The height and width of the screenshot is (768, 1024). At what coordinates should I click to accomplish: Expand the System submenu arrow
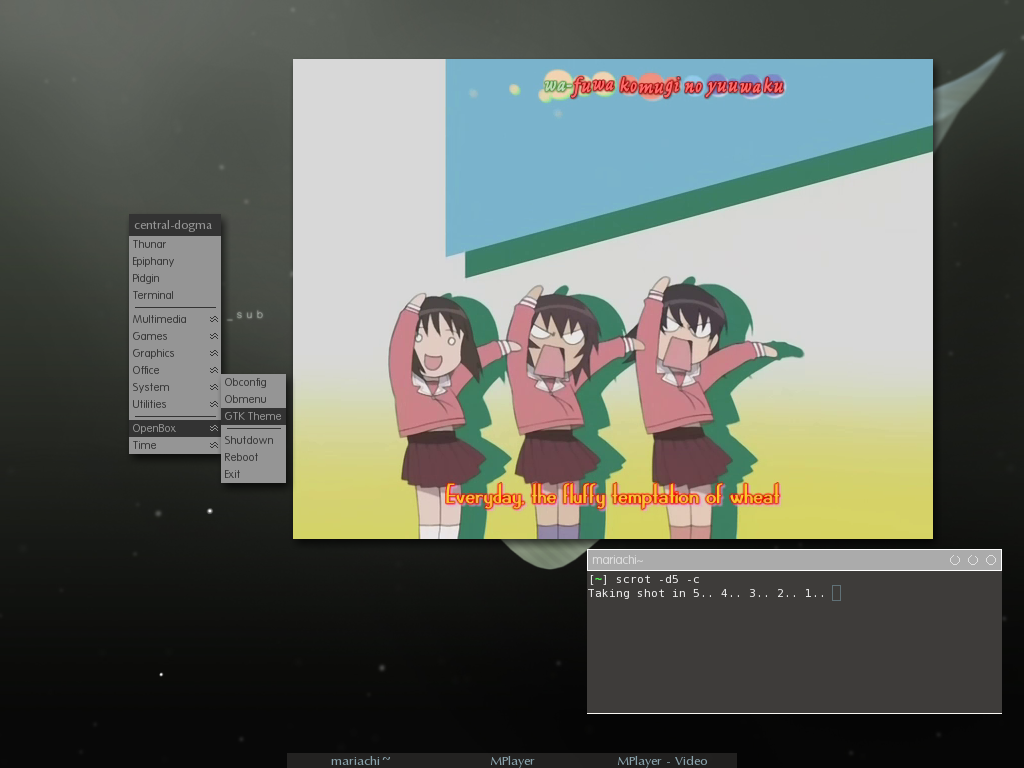[x=214, y=387]
